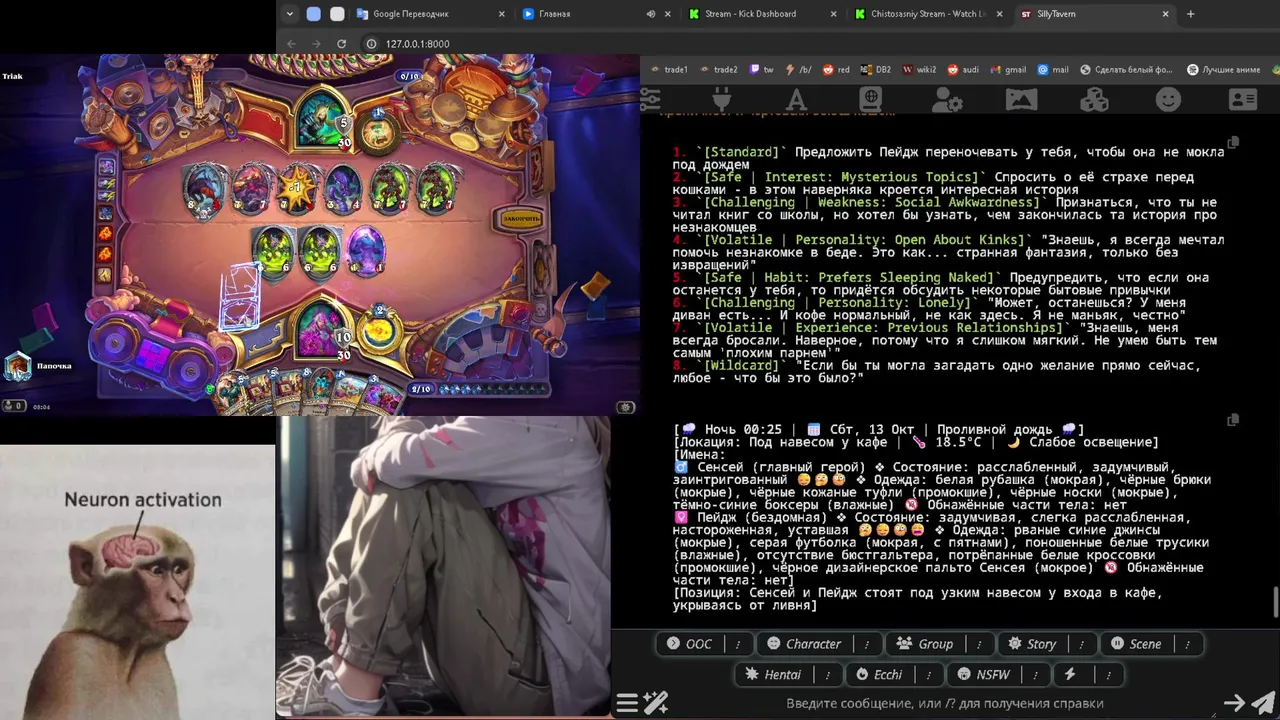This screenshot has width=1280, height=720.
Task: Click the Scene quick reply button
Action: pos(1138,644)
